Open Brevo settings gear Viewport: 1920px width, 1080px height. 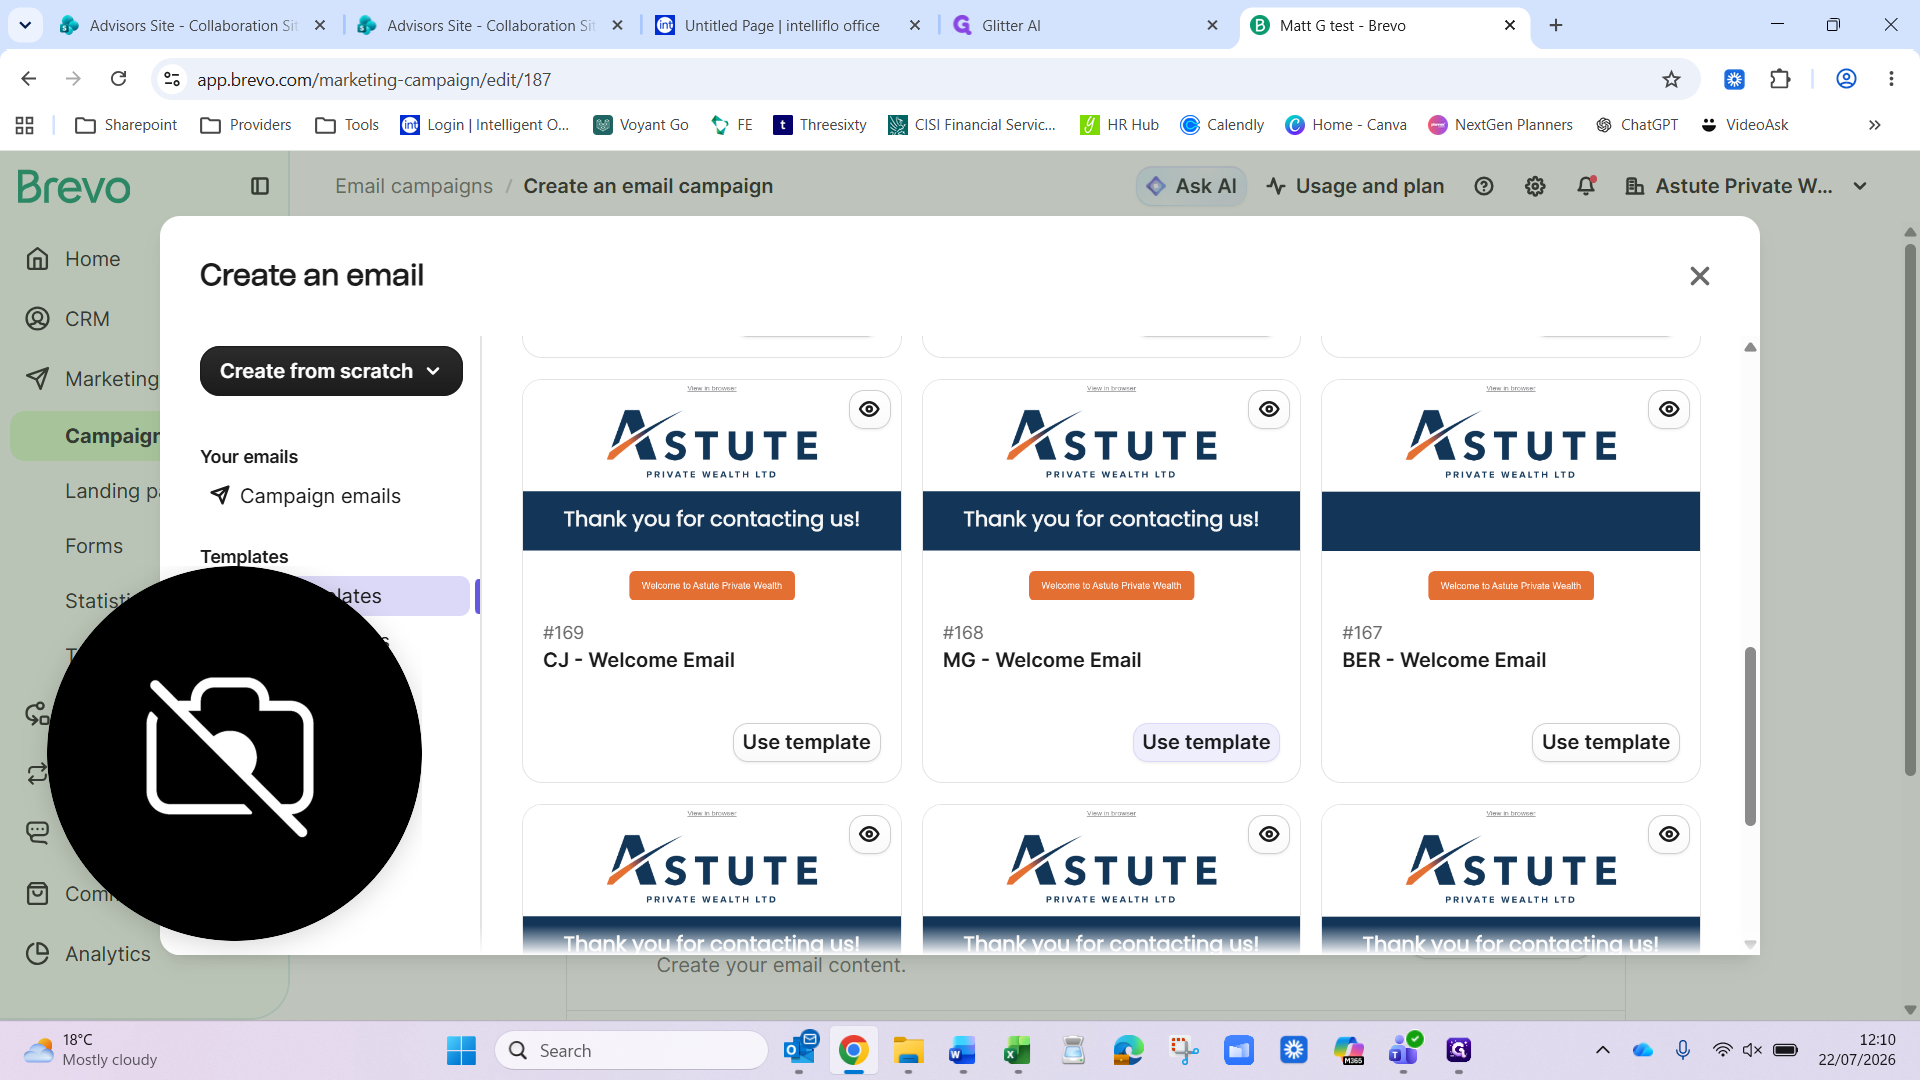tap(1535, 186)
